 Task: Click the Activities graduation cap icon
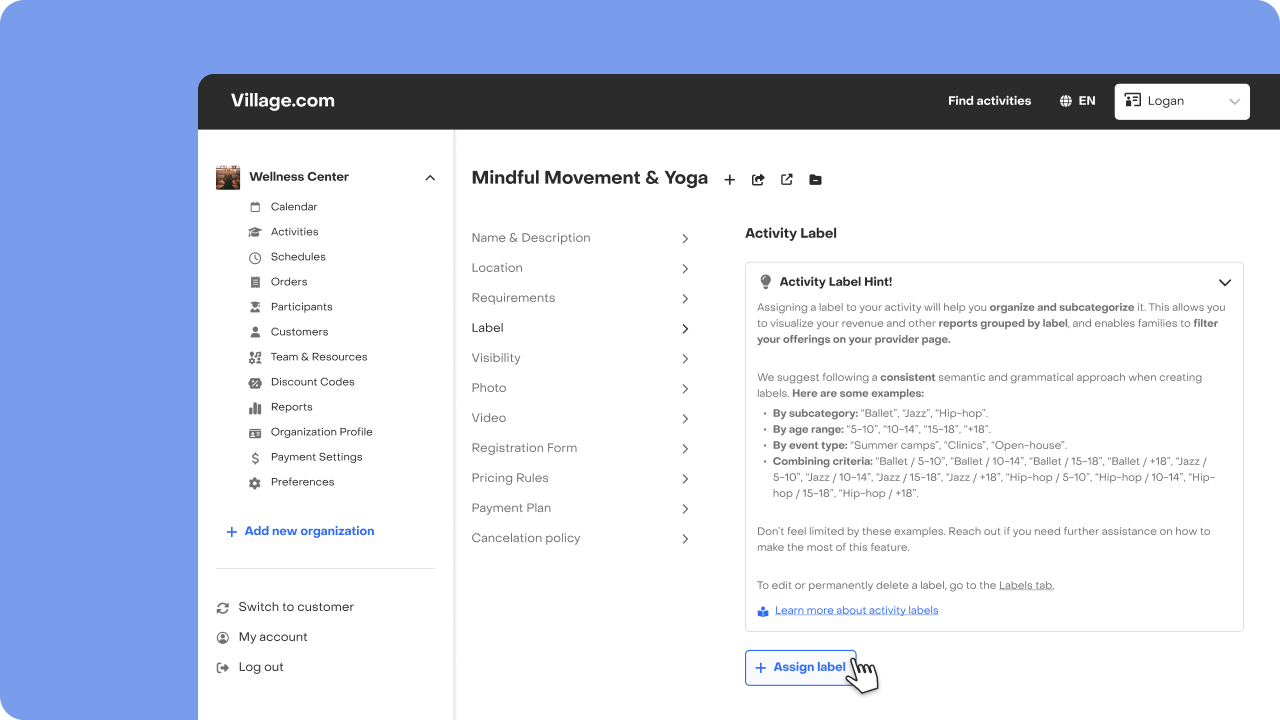coord(255,232)
